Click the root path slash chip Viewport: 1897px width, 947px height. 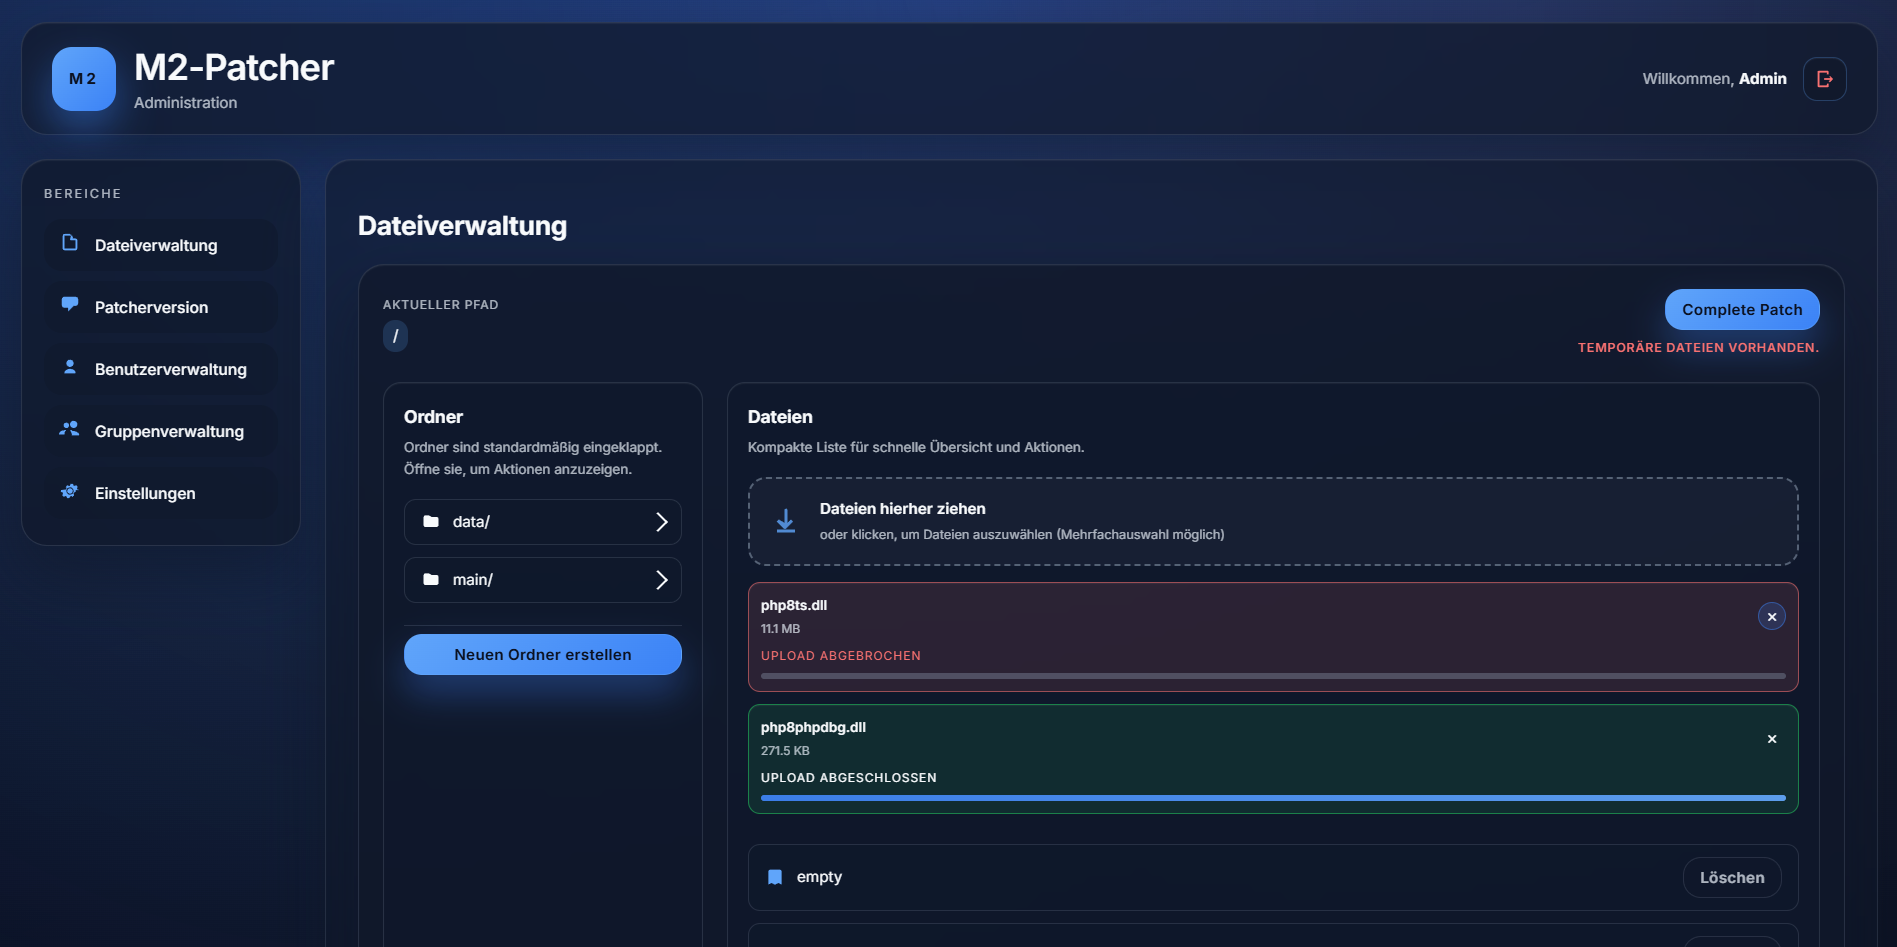(x=395, y=336)
